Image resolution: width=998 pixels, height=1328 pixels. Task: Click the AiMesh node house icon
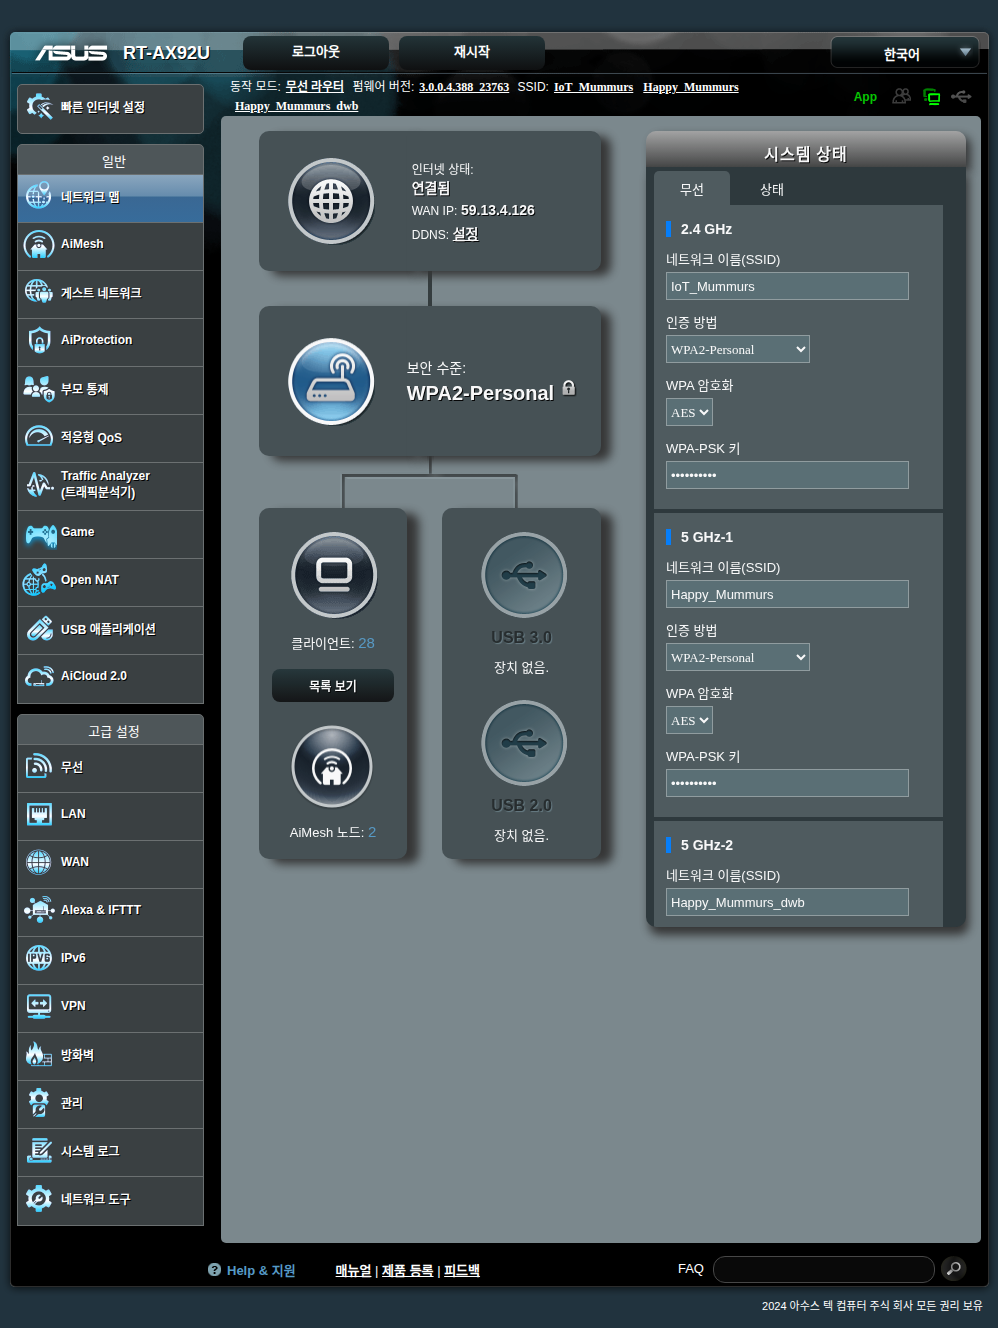pyautogui.click(x=332, y=767)
